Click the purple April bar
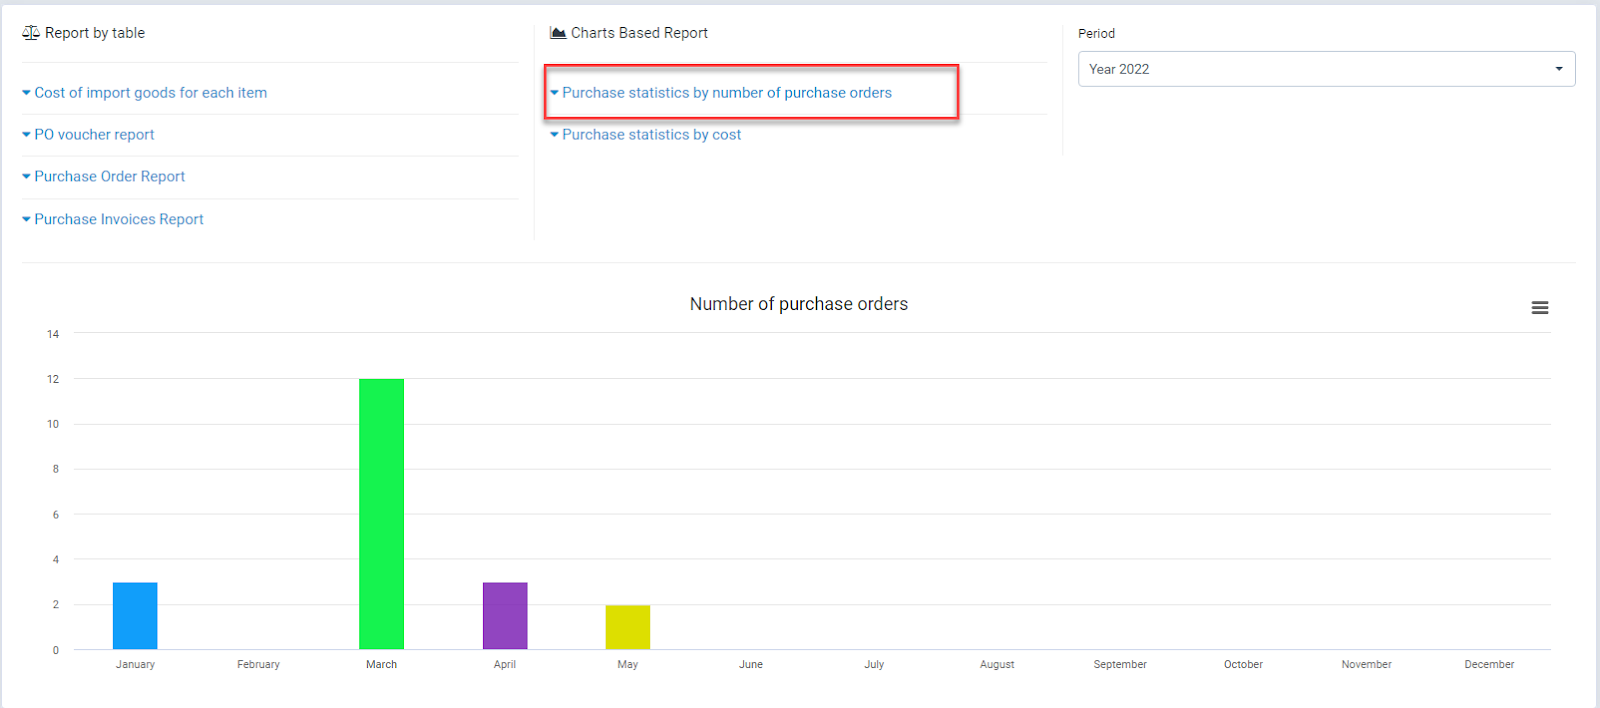This screenshot has height=708, width=1600. coord(505,616)
